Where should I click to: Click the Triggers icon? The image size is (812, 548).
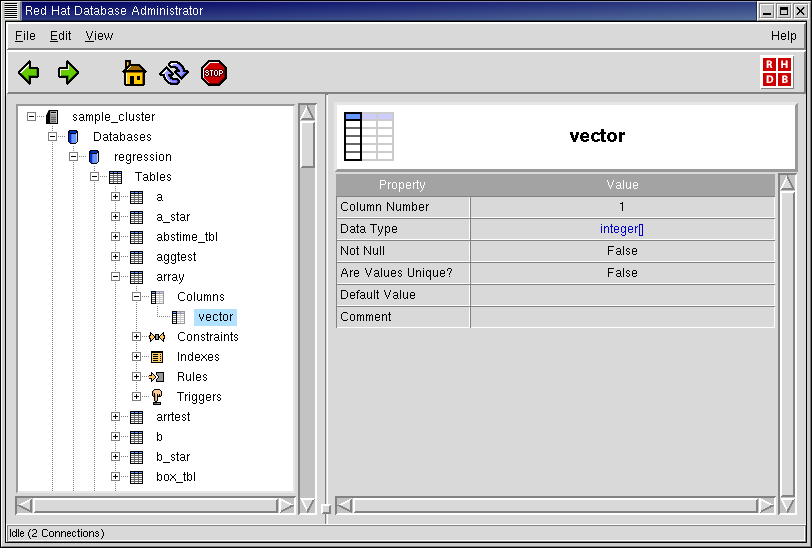coord(157,397)
